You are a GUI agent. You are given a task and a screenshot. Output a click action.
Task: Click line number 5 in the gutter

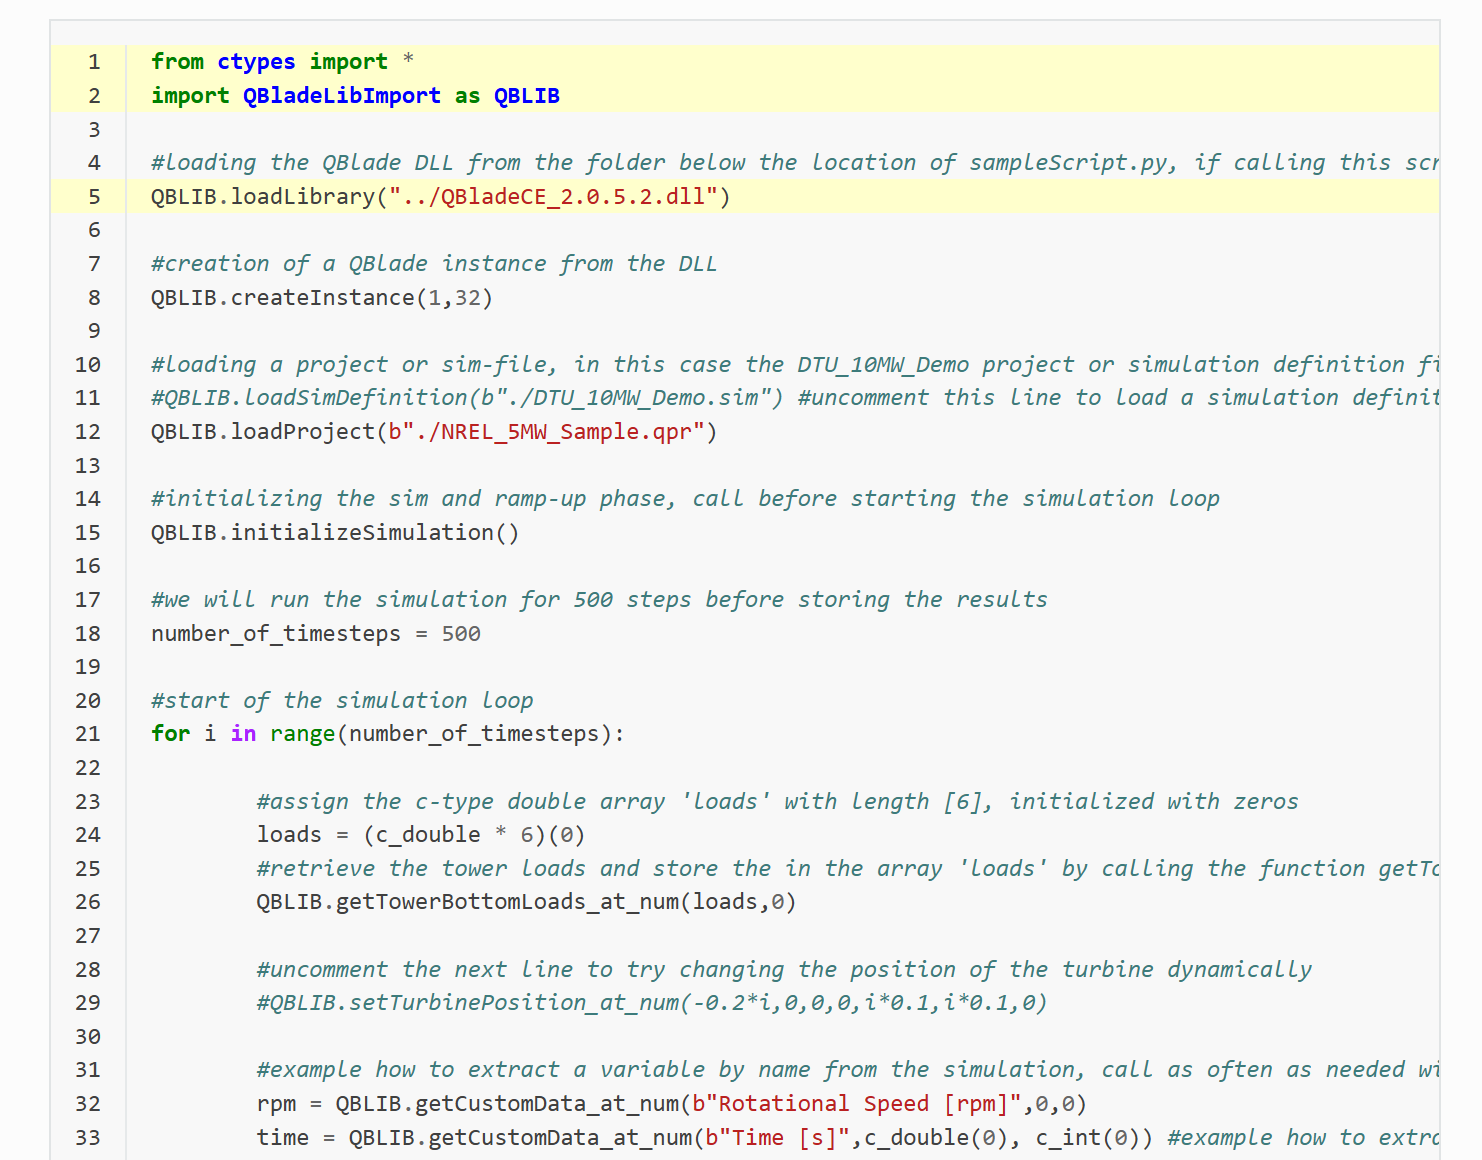pos(94,197)
